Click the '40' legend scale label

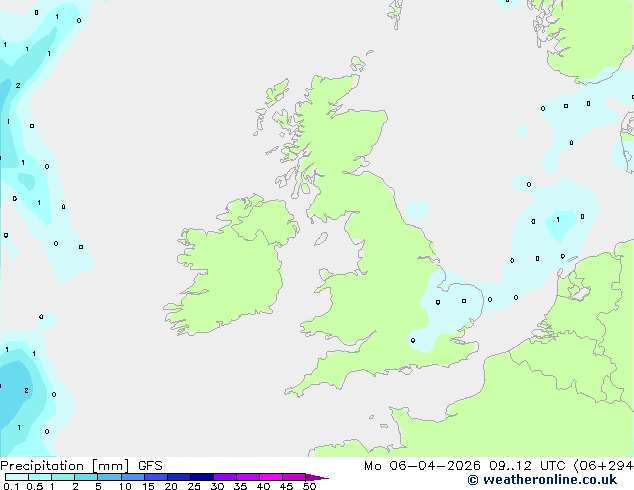click(x=263, y=486)
